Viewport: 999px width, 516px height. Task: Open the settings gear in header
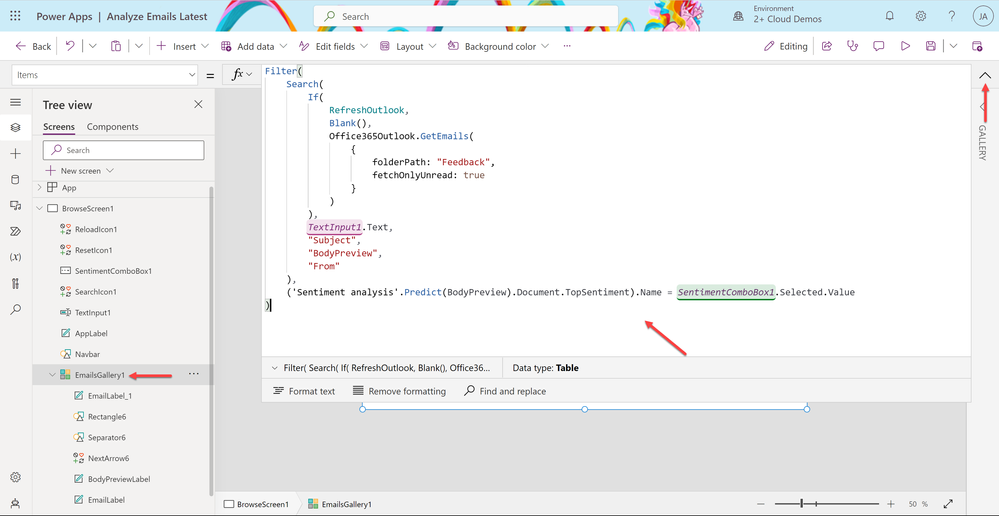[x=921, y=17]
